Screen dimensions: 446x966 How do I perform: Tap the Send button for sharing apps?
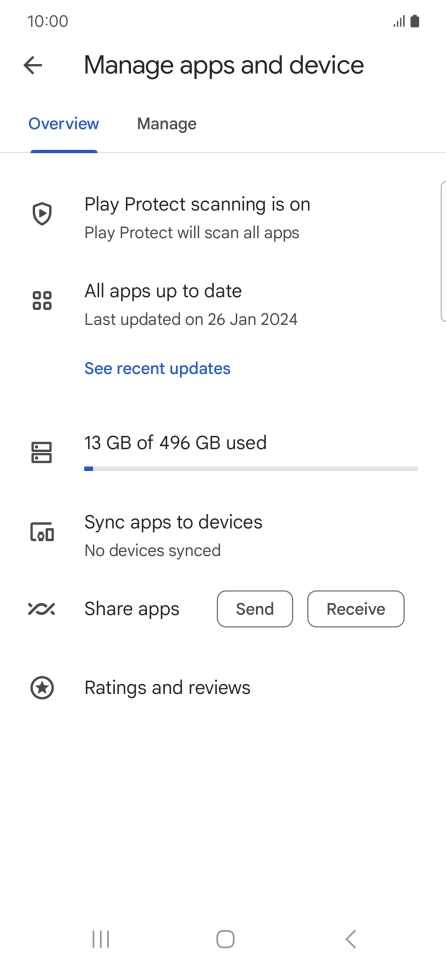[255, 609]
